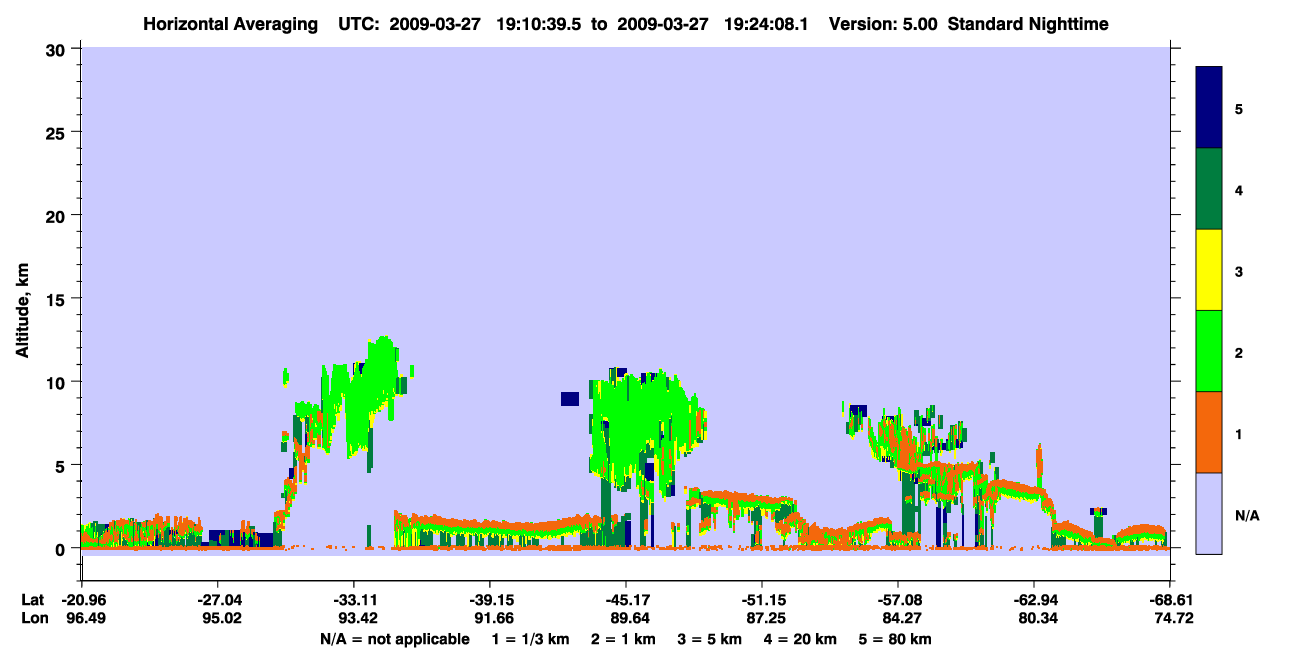Click the yellow colorbar segment labeled 3
1300x667 pixels.
[1209, 270]
